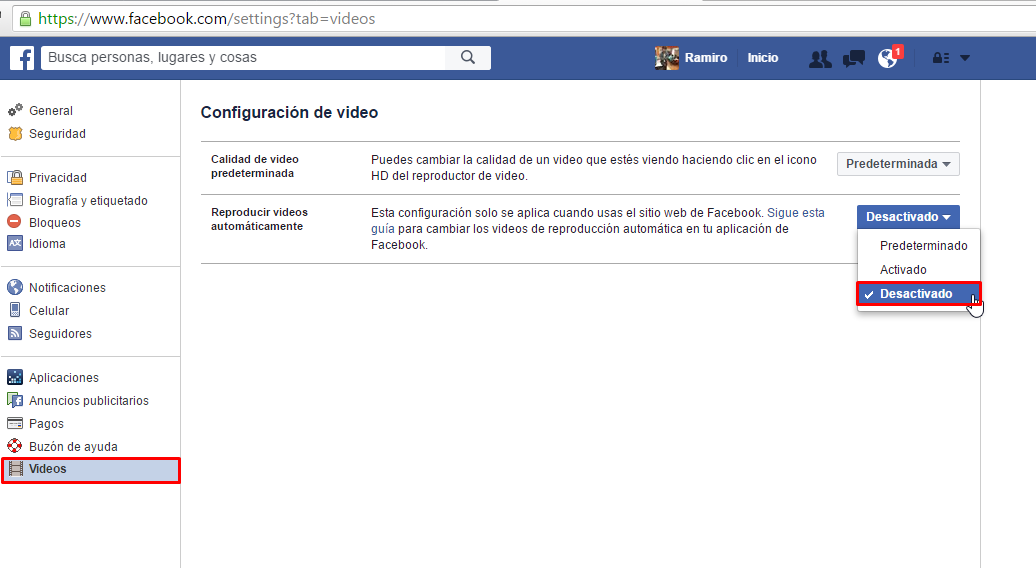Click Ramiro's profile picture thumbnail

(x=667, y=58)
